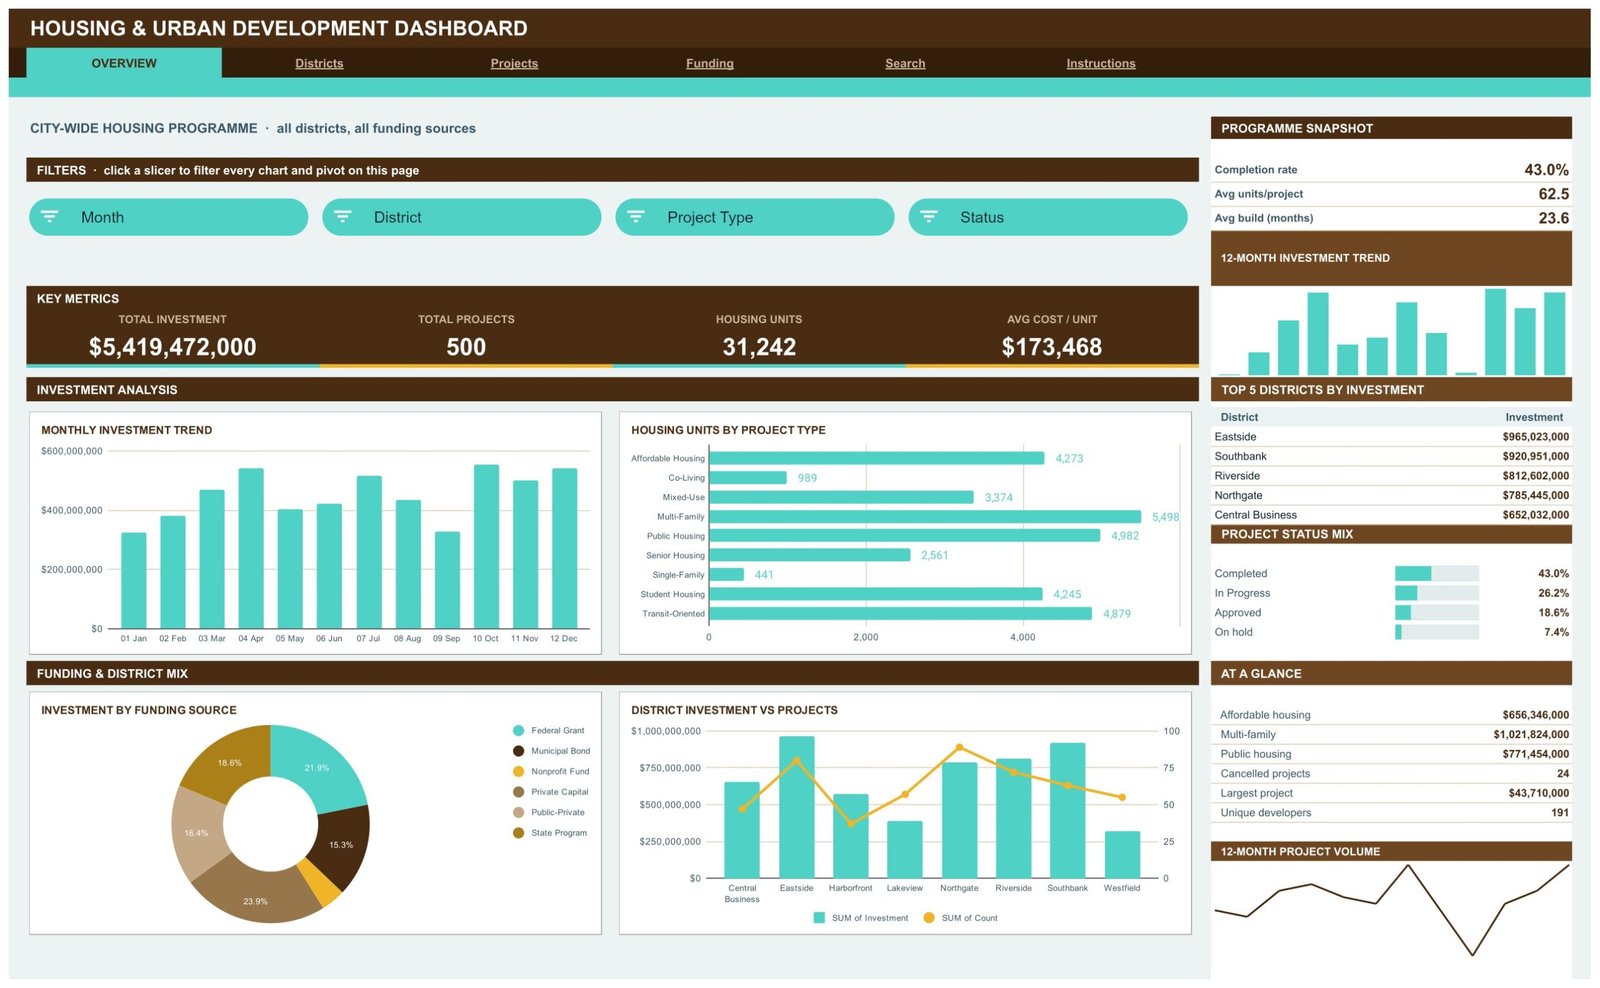The width and height of the screenshot is (1600, 988).
Task: Select the Cancelled projects value 24
Action: point(1563,774)
